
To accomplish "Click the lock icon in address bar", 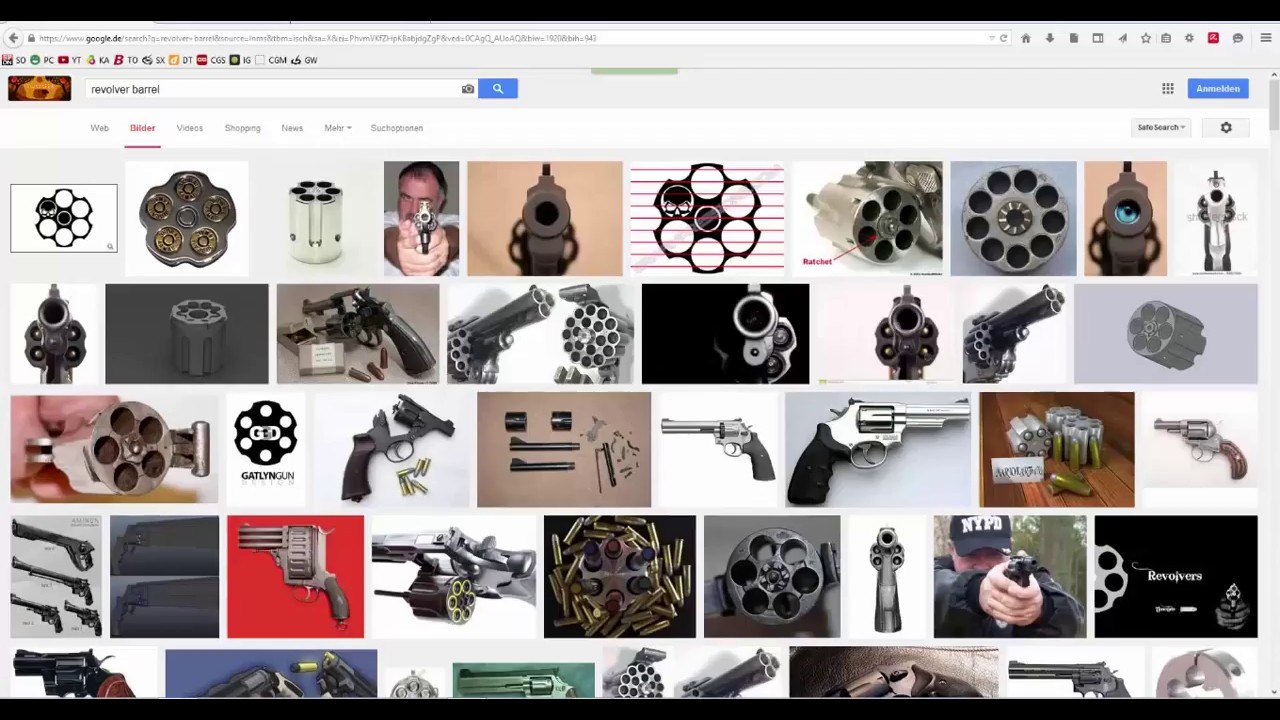I will pos(31,38).
